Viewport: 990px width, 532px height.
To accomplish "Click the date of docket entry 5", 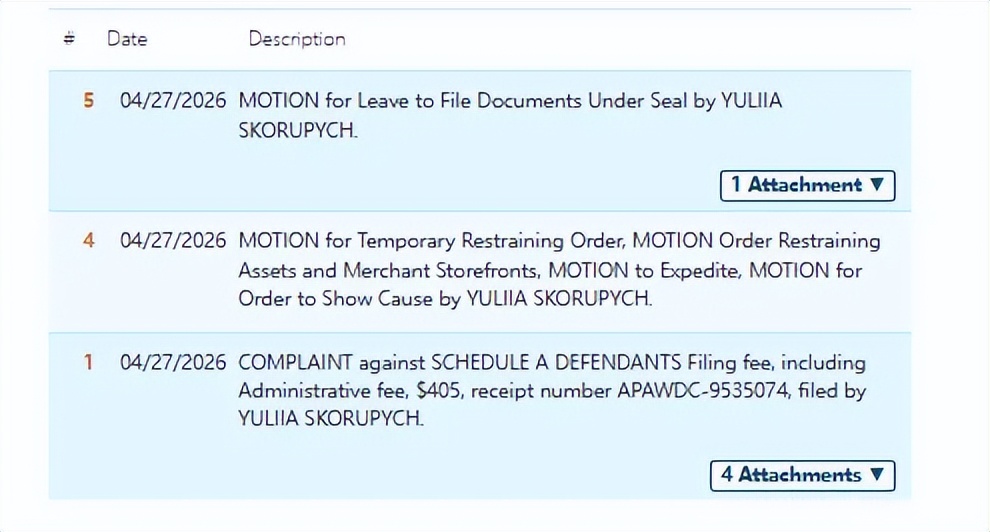I will [173, 101].
